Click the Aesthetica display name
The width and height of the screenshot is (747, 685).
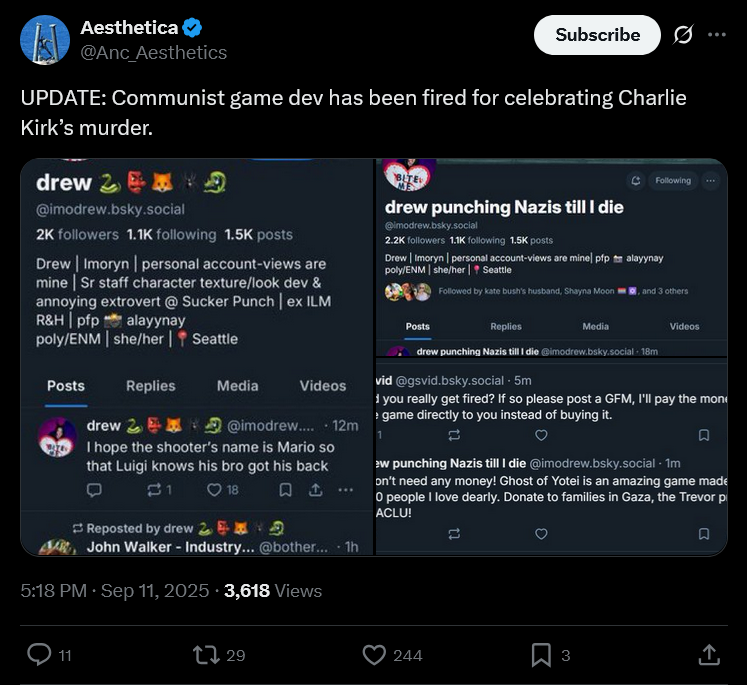pyautogui.click(x=129, y=28)
